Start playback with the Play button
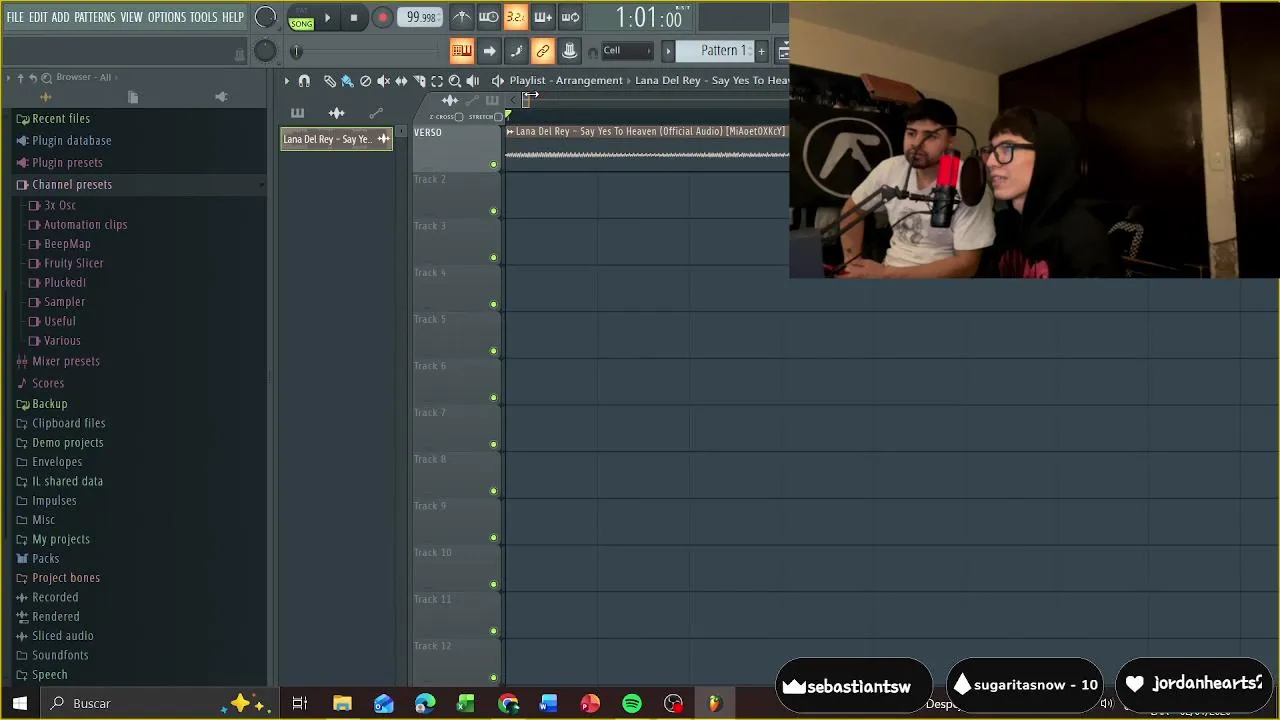The height and width of the screenshot is (720, 1280). pyautogui.click(x=327, y=17)
